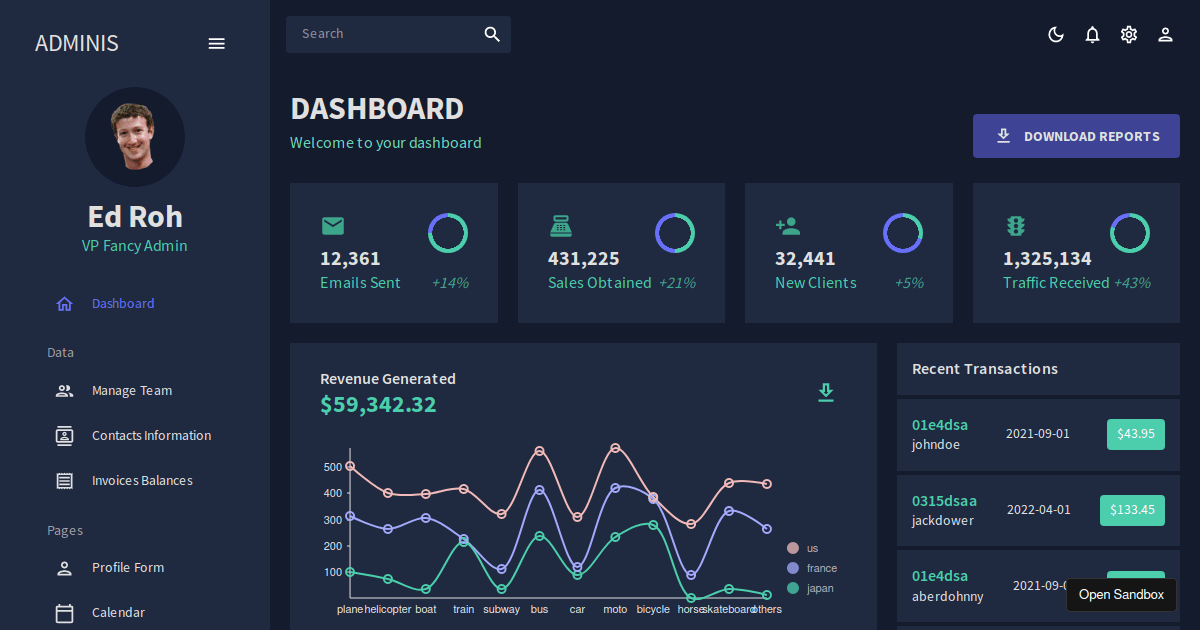Toggle the sidebar with the hamburger icon
This screenshot has height=630, width=1200.
point(216,43)
